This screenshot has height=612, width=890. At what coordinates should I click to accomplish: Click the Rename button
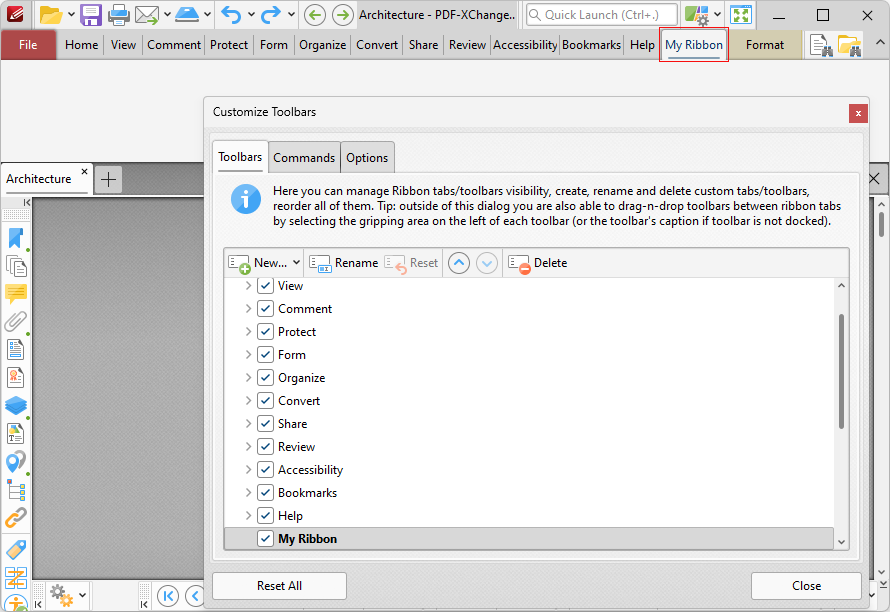[344, 263]
